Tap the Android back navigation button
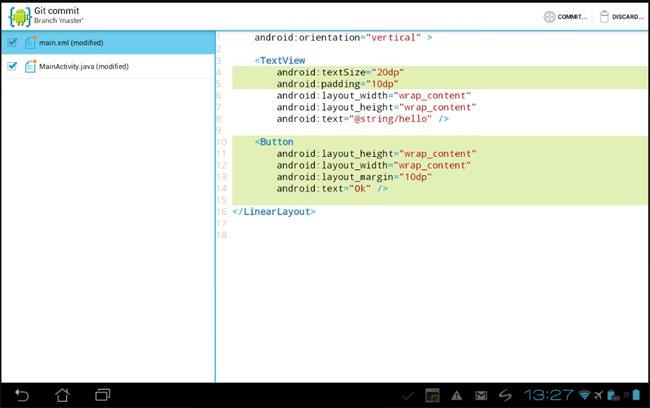 coord(22,395)
